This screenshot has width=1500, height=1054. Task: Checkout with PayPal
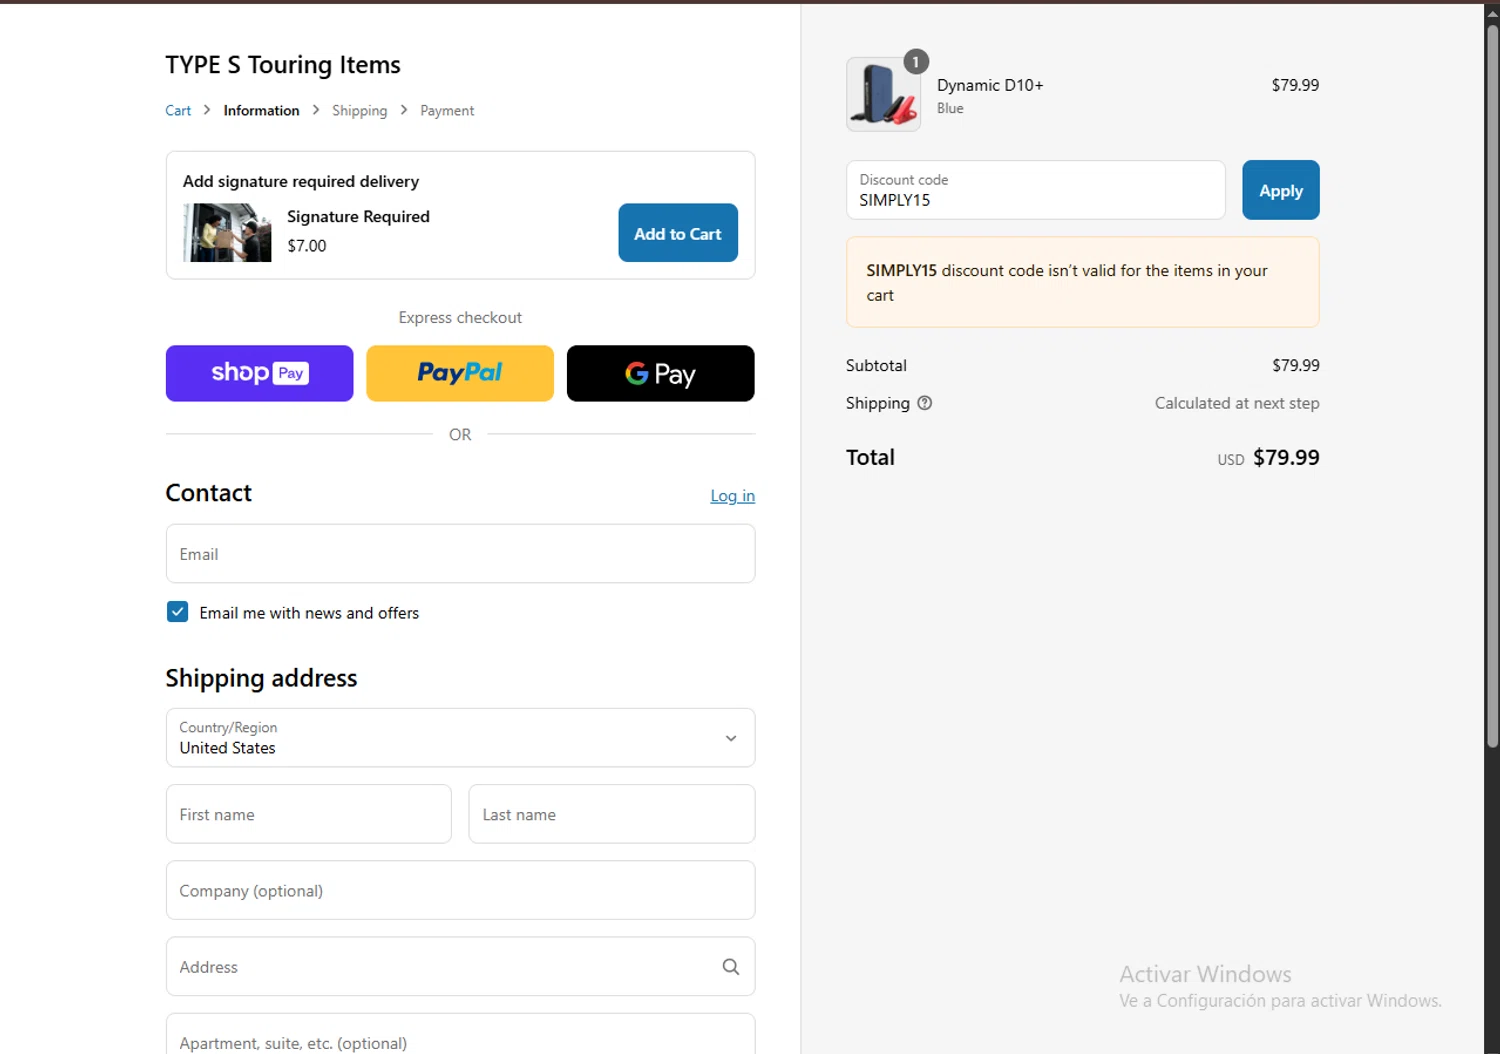coord(460,373)
